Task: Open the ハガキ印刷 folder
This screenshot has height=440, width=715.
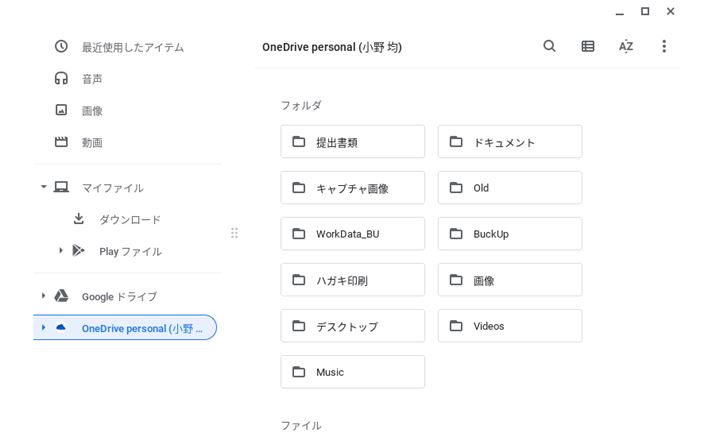Action: [x=352, y=280]
